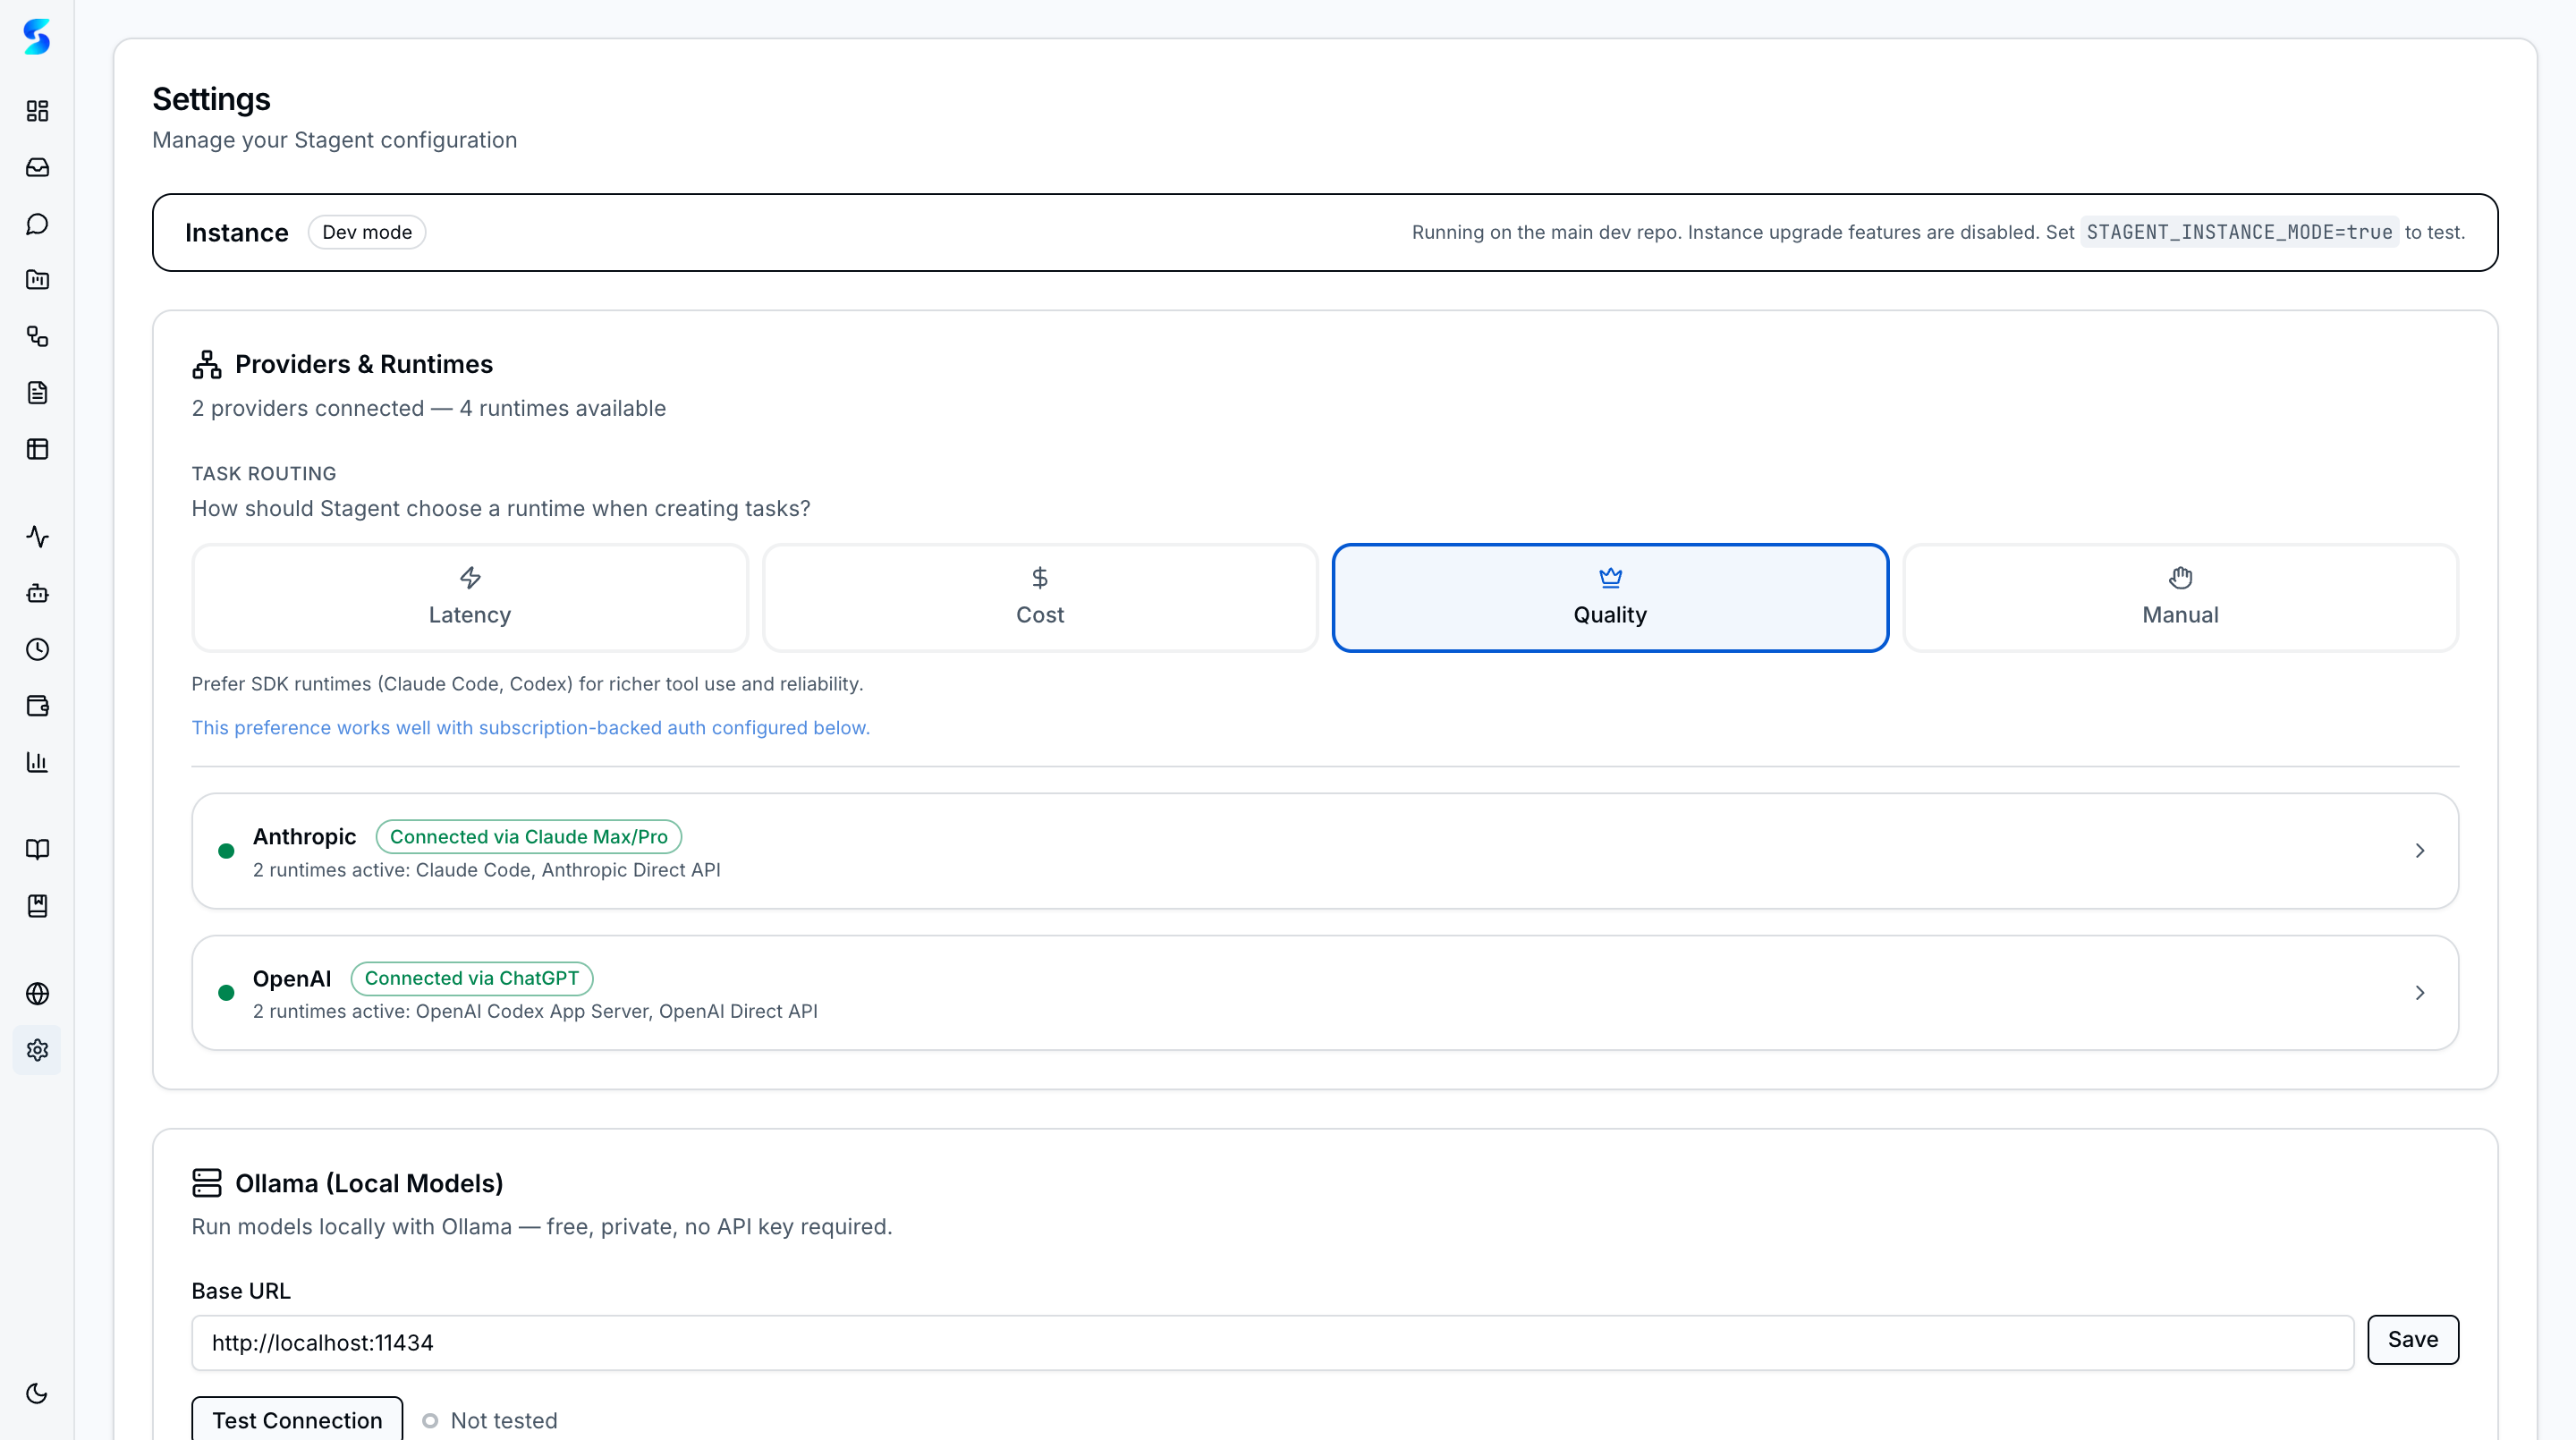This screenshot has height=1440, width=2576.
Task: Click the Ollama Base URL input field
Action: [1271, 1343]
